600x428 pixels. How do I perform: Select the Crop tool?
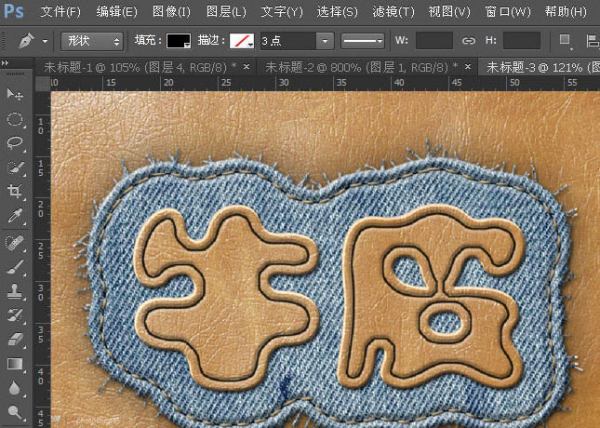pos(15,191)
